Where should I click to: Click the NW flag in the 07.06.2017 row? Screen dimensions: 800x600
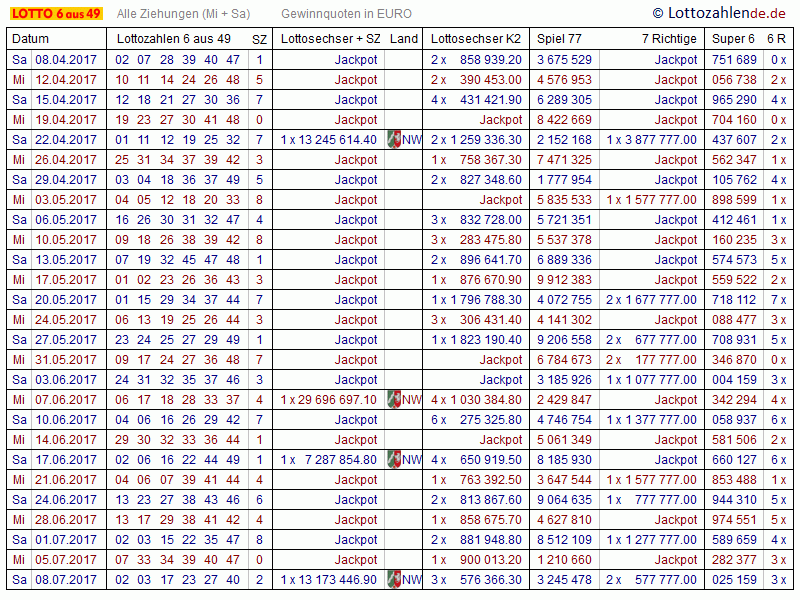click(394, 399)
